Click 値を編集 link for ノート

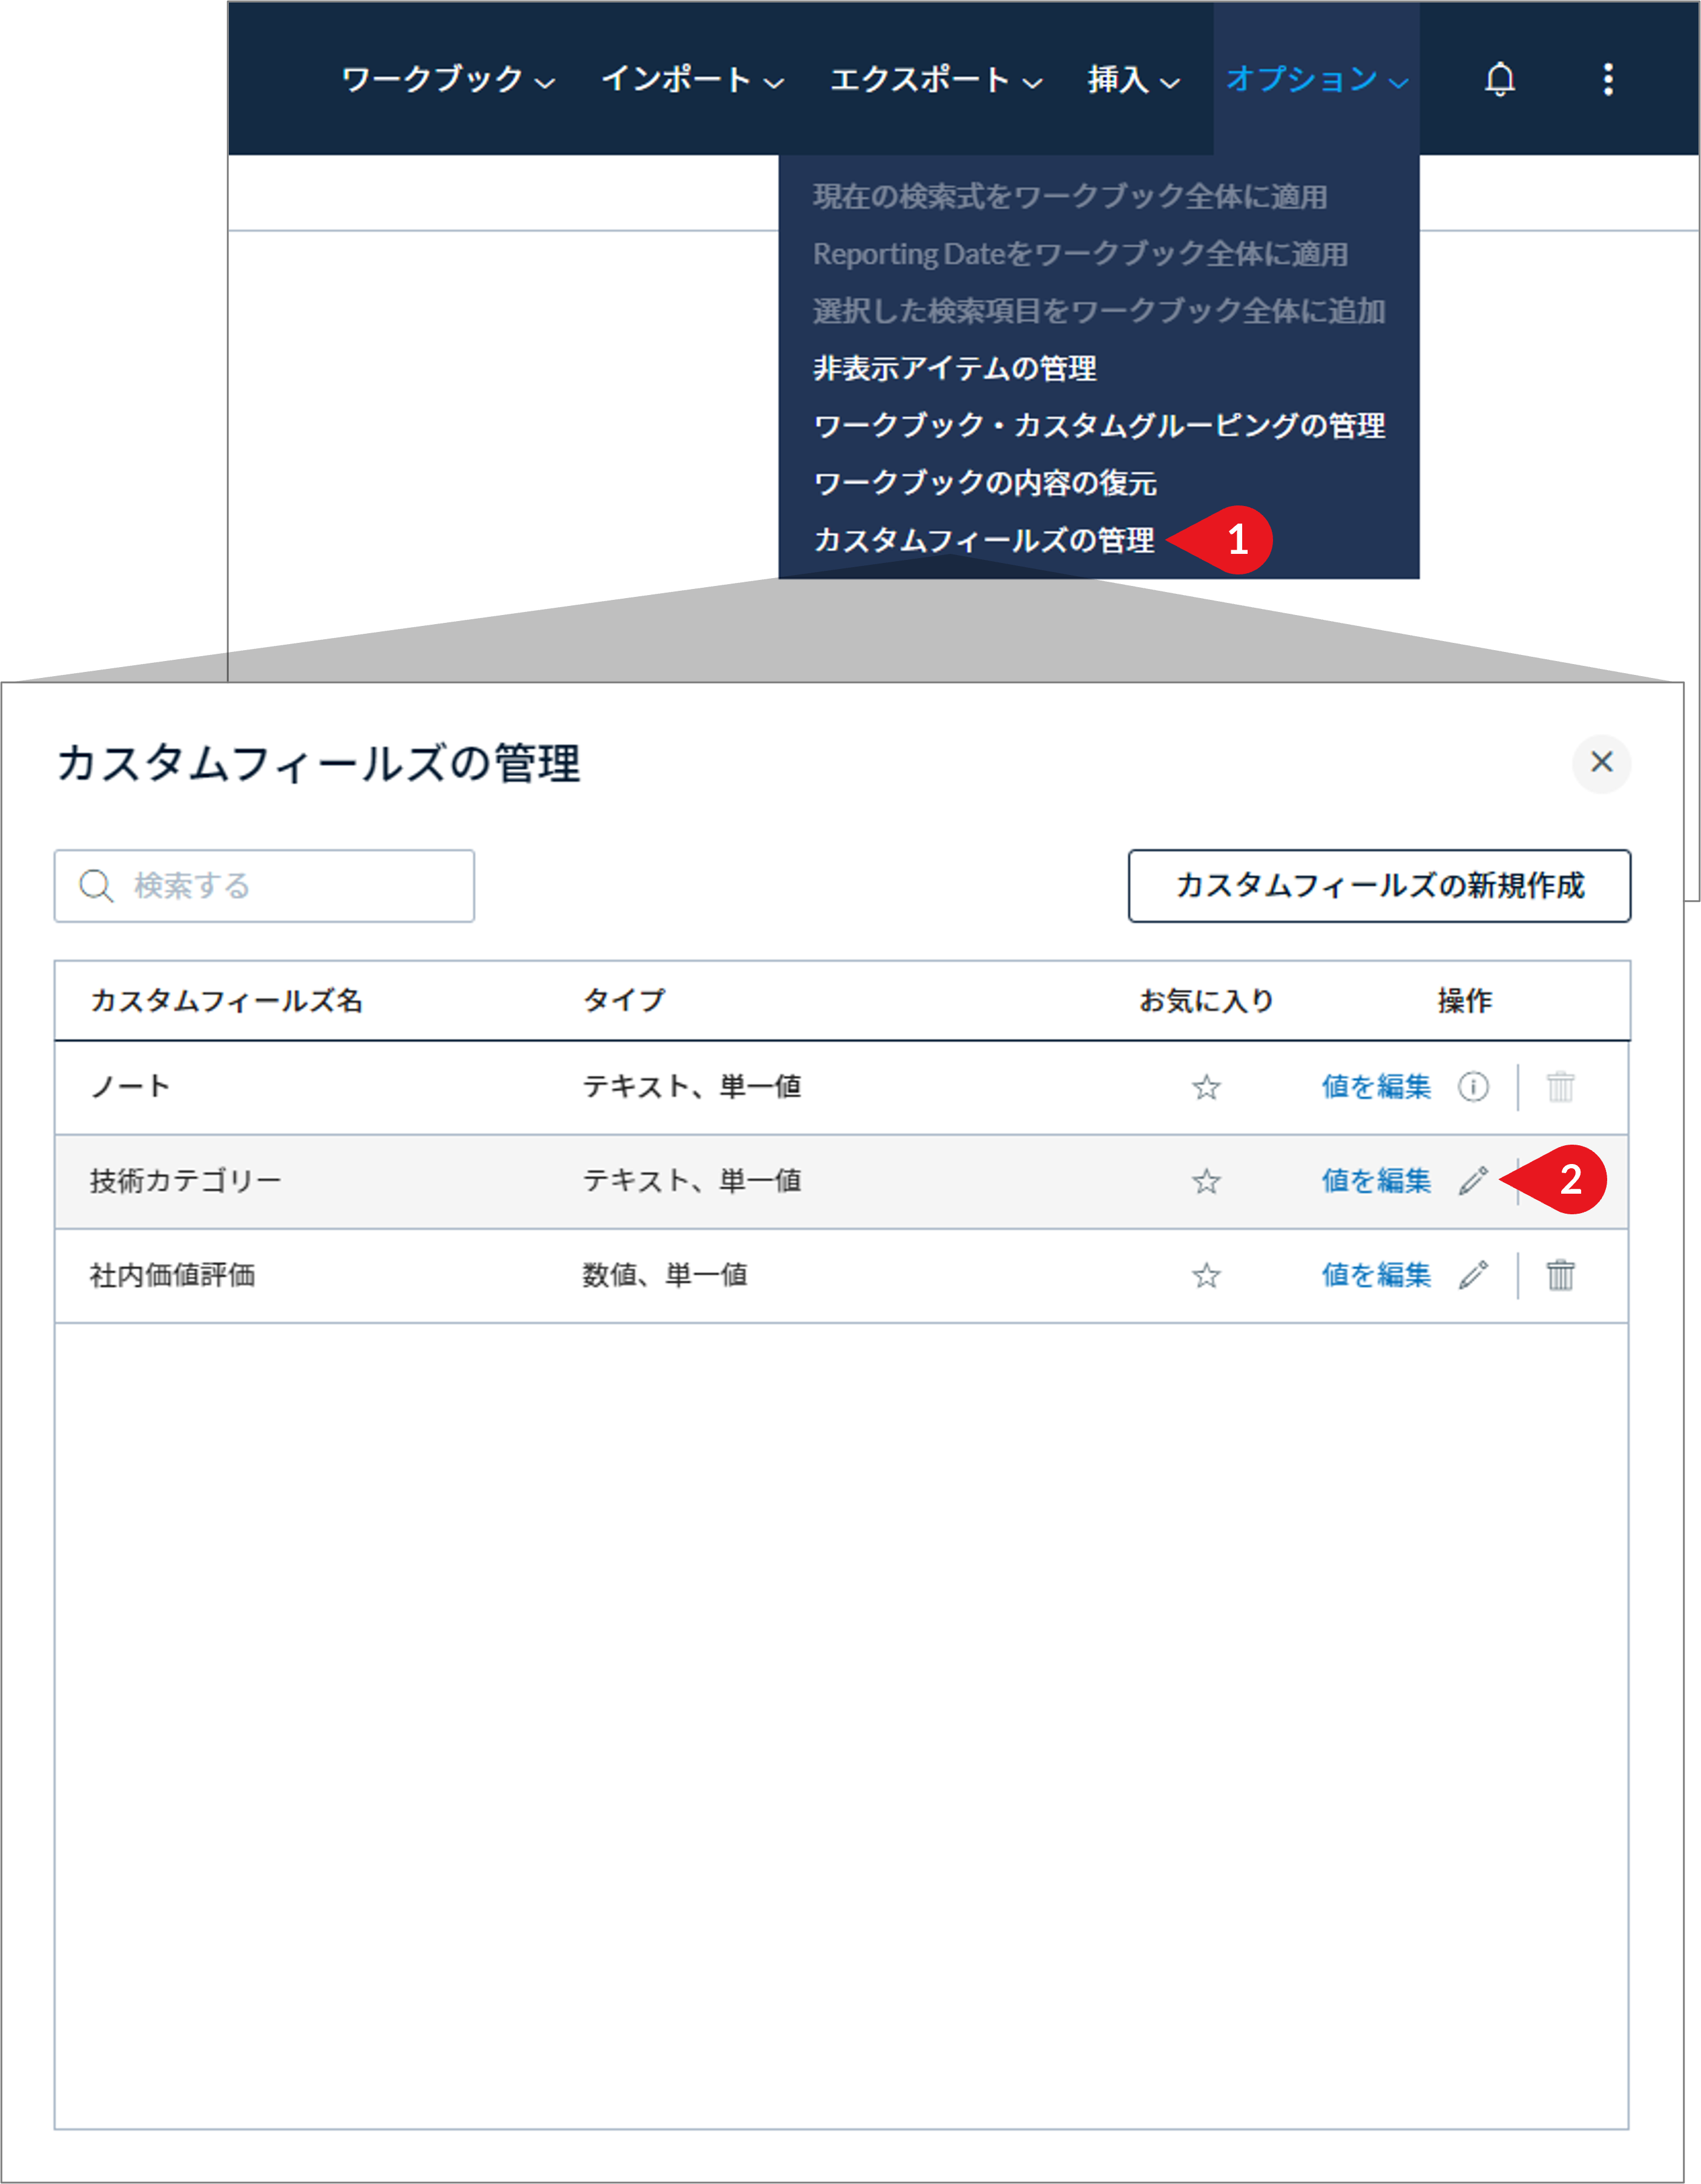[x=1376, y=1086]
